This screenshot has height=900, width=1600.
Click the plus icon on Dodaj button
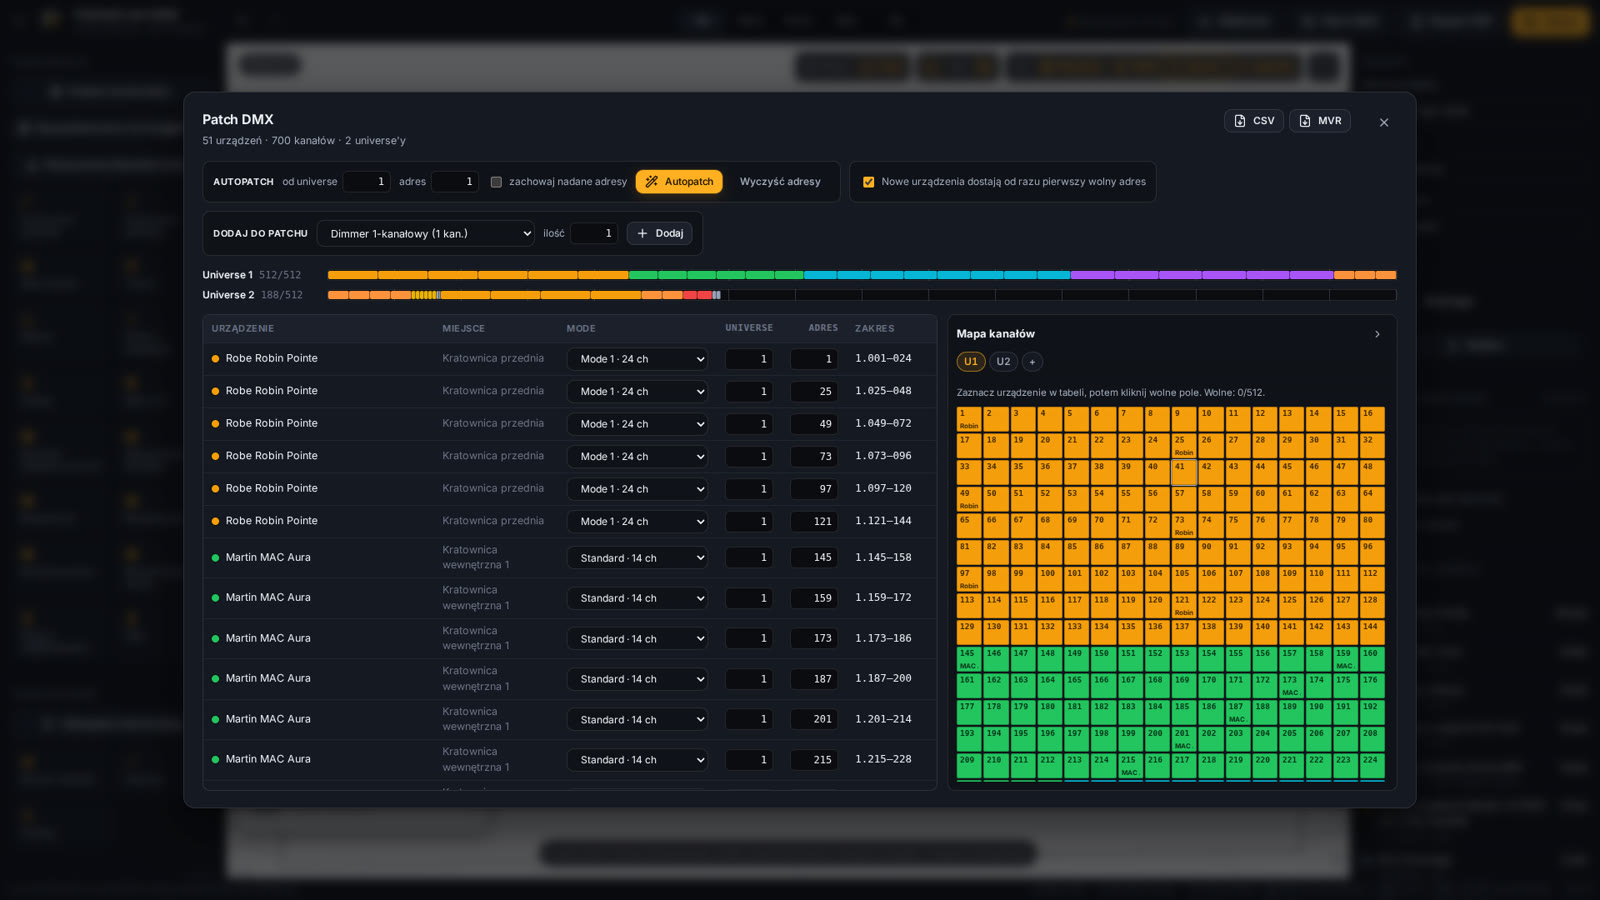coord(642,233)
